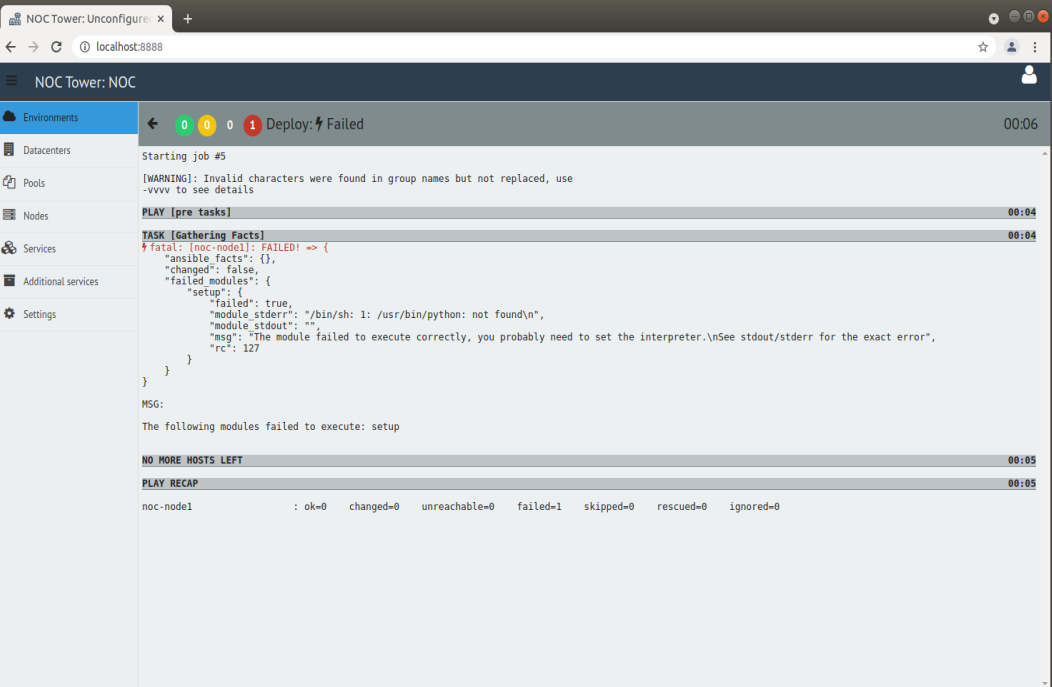Click the Environments cloud icon
Image resolution: width=1052 pixels, height=687 pixels.
9,117
